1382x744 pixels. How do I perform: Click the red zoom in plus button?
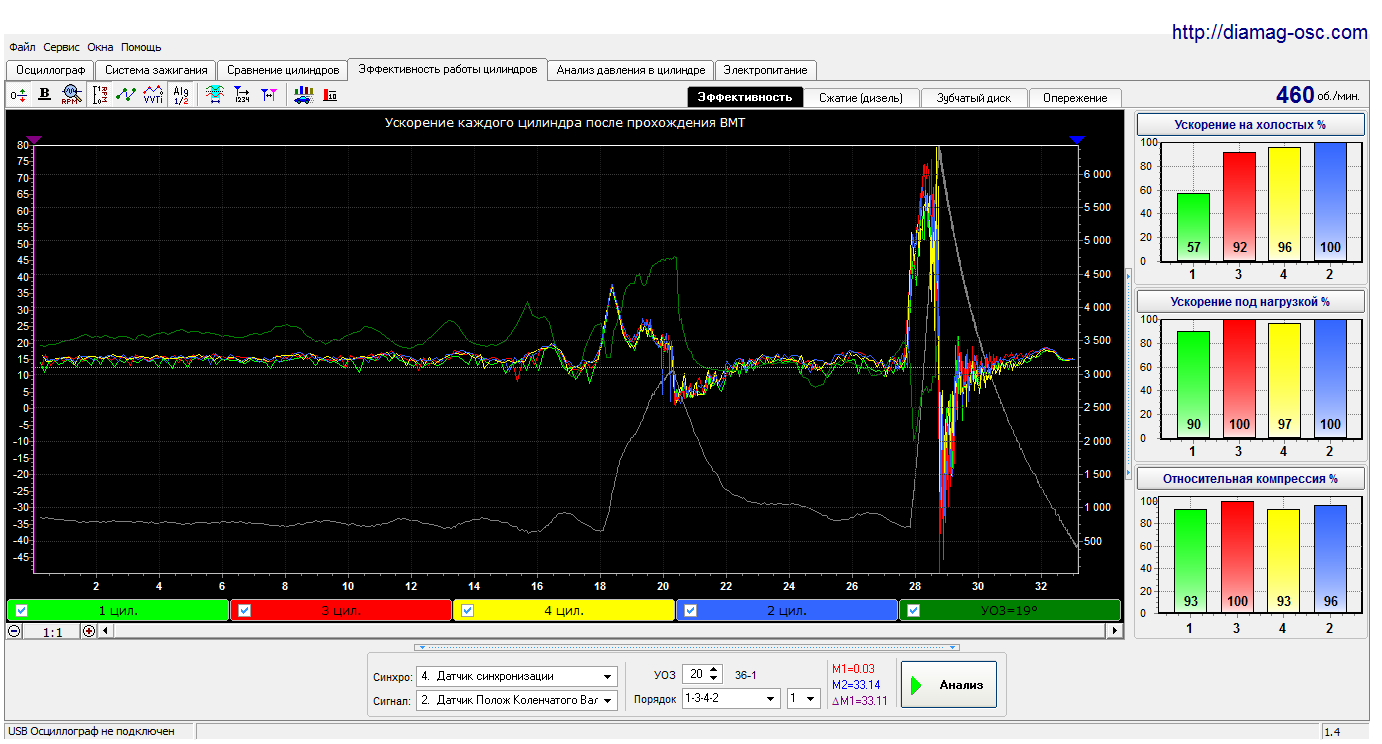pyautogui.click(x=89, y=631)
